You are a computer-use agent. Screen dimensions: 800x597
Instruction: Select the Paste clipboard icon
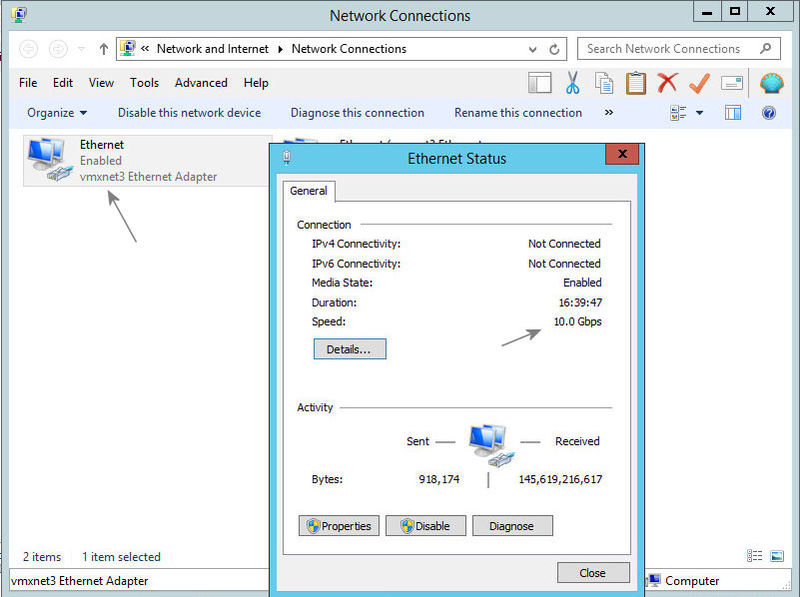(636, 82)
